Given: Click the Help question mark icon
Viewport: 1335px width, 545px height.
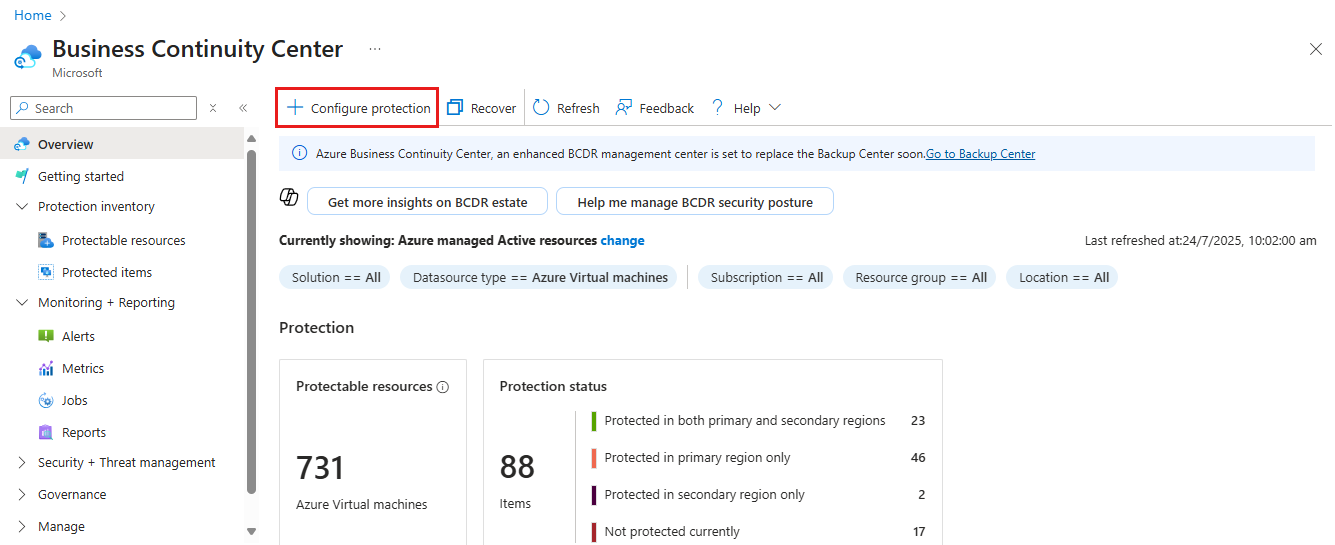Looking at the screenshot, I should point(717,107).
